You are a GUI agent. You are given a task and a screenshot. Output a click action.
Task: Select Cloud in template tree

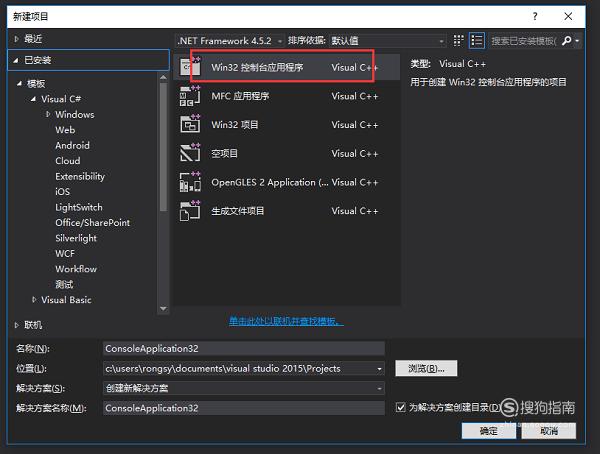(x=68, y=161)
